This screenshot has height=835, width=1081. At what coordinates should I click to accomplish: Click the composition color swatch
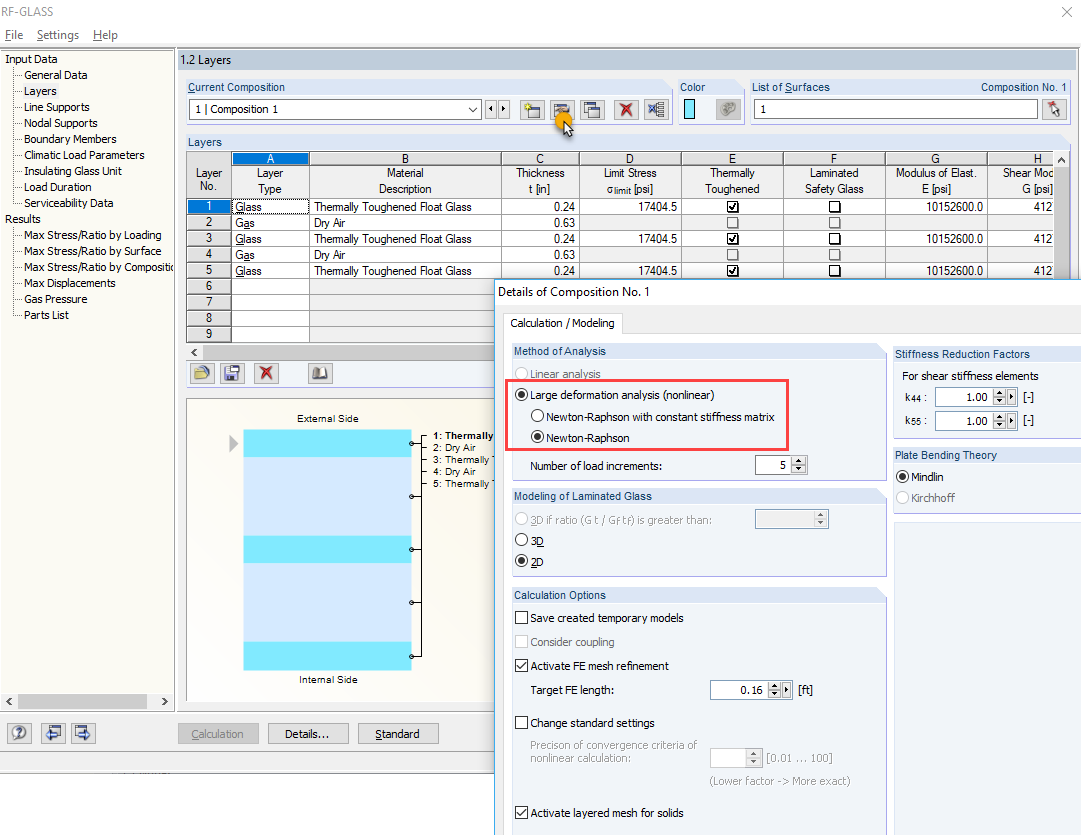[689, 109]
